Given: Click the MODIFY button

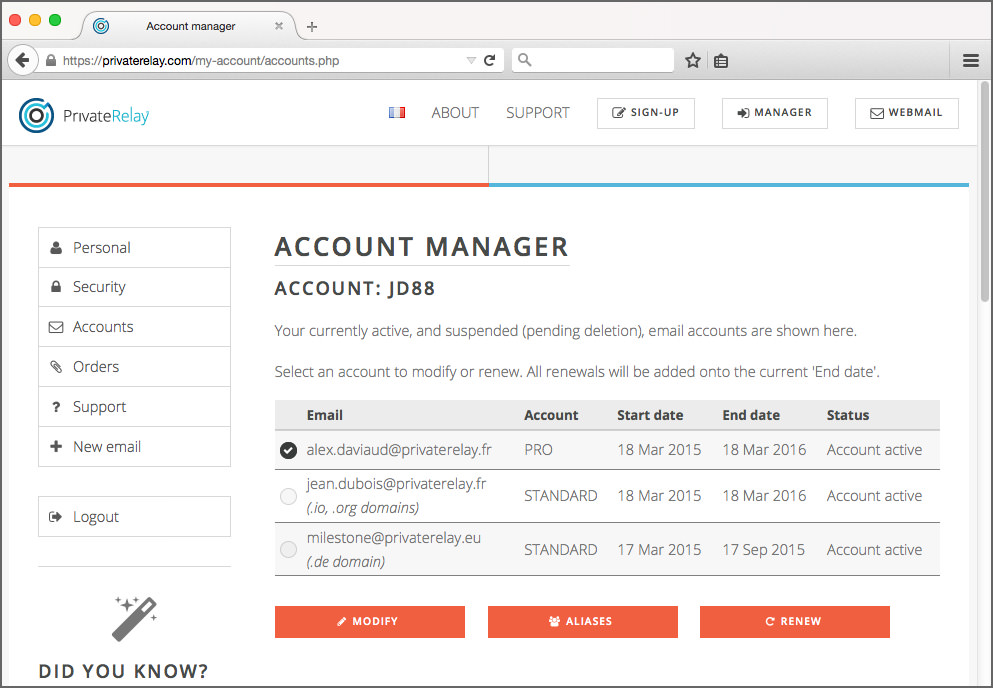Looking at the screenshot, I should [x=370, y=621].
